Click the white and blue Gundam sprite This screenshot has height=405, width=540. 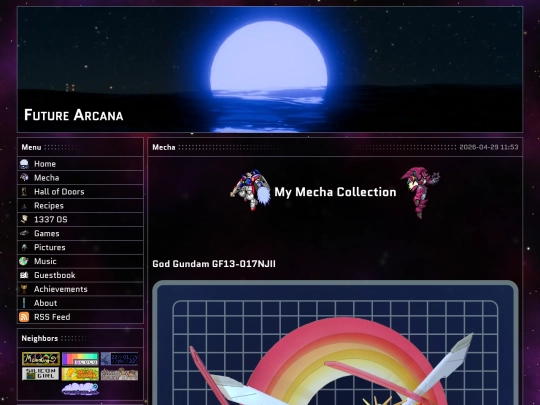tap(250, 190)
